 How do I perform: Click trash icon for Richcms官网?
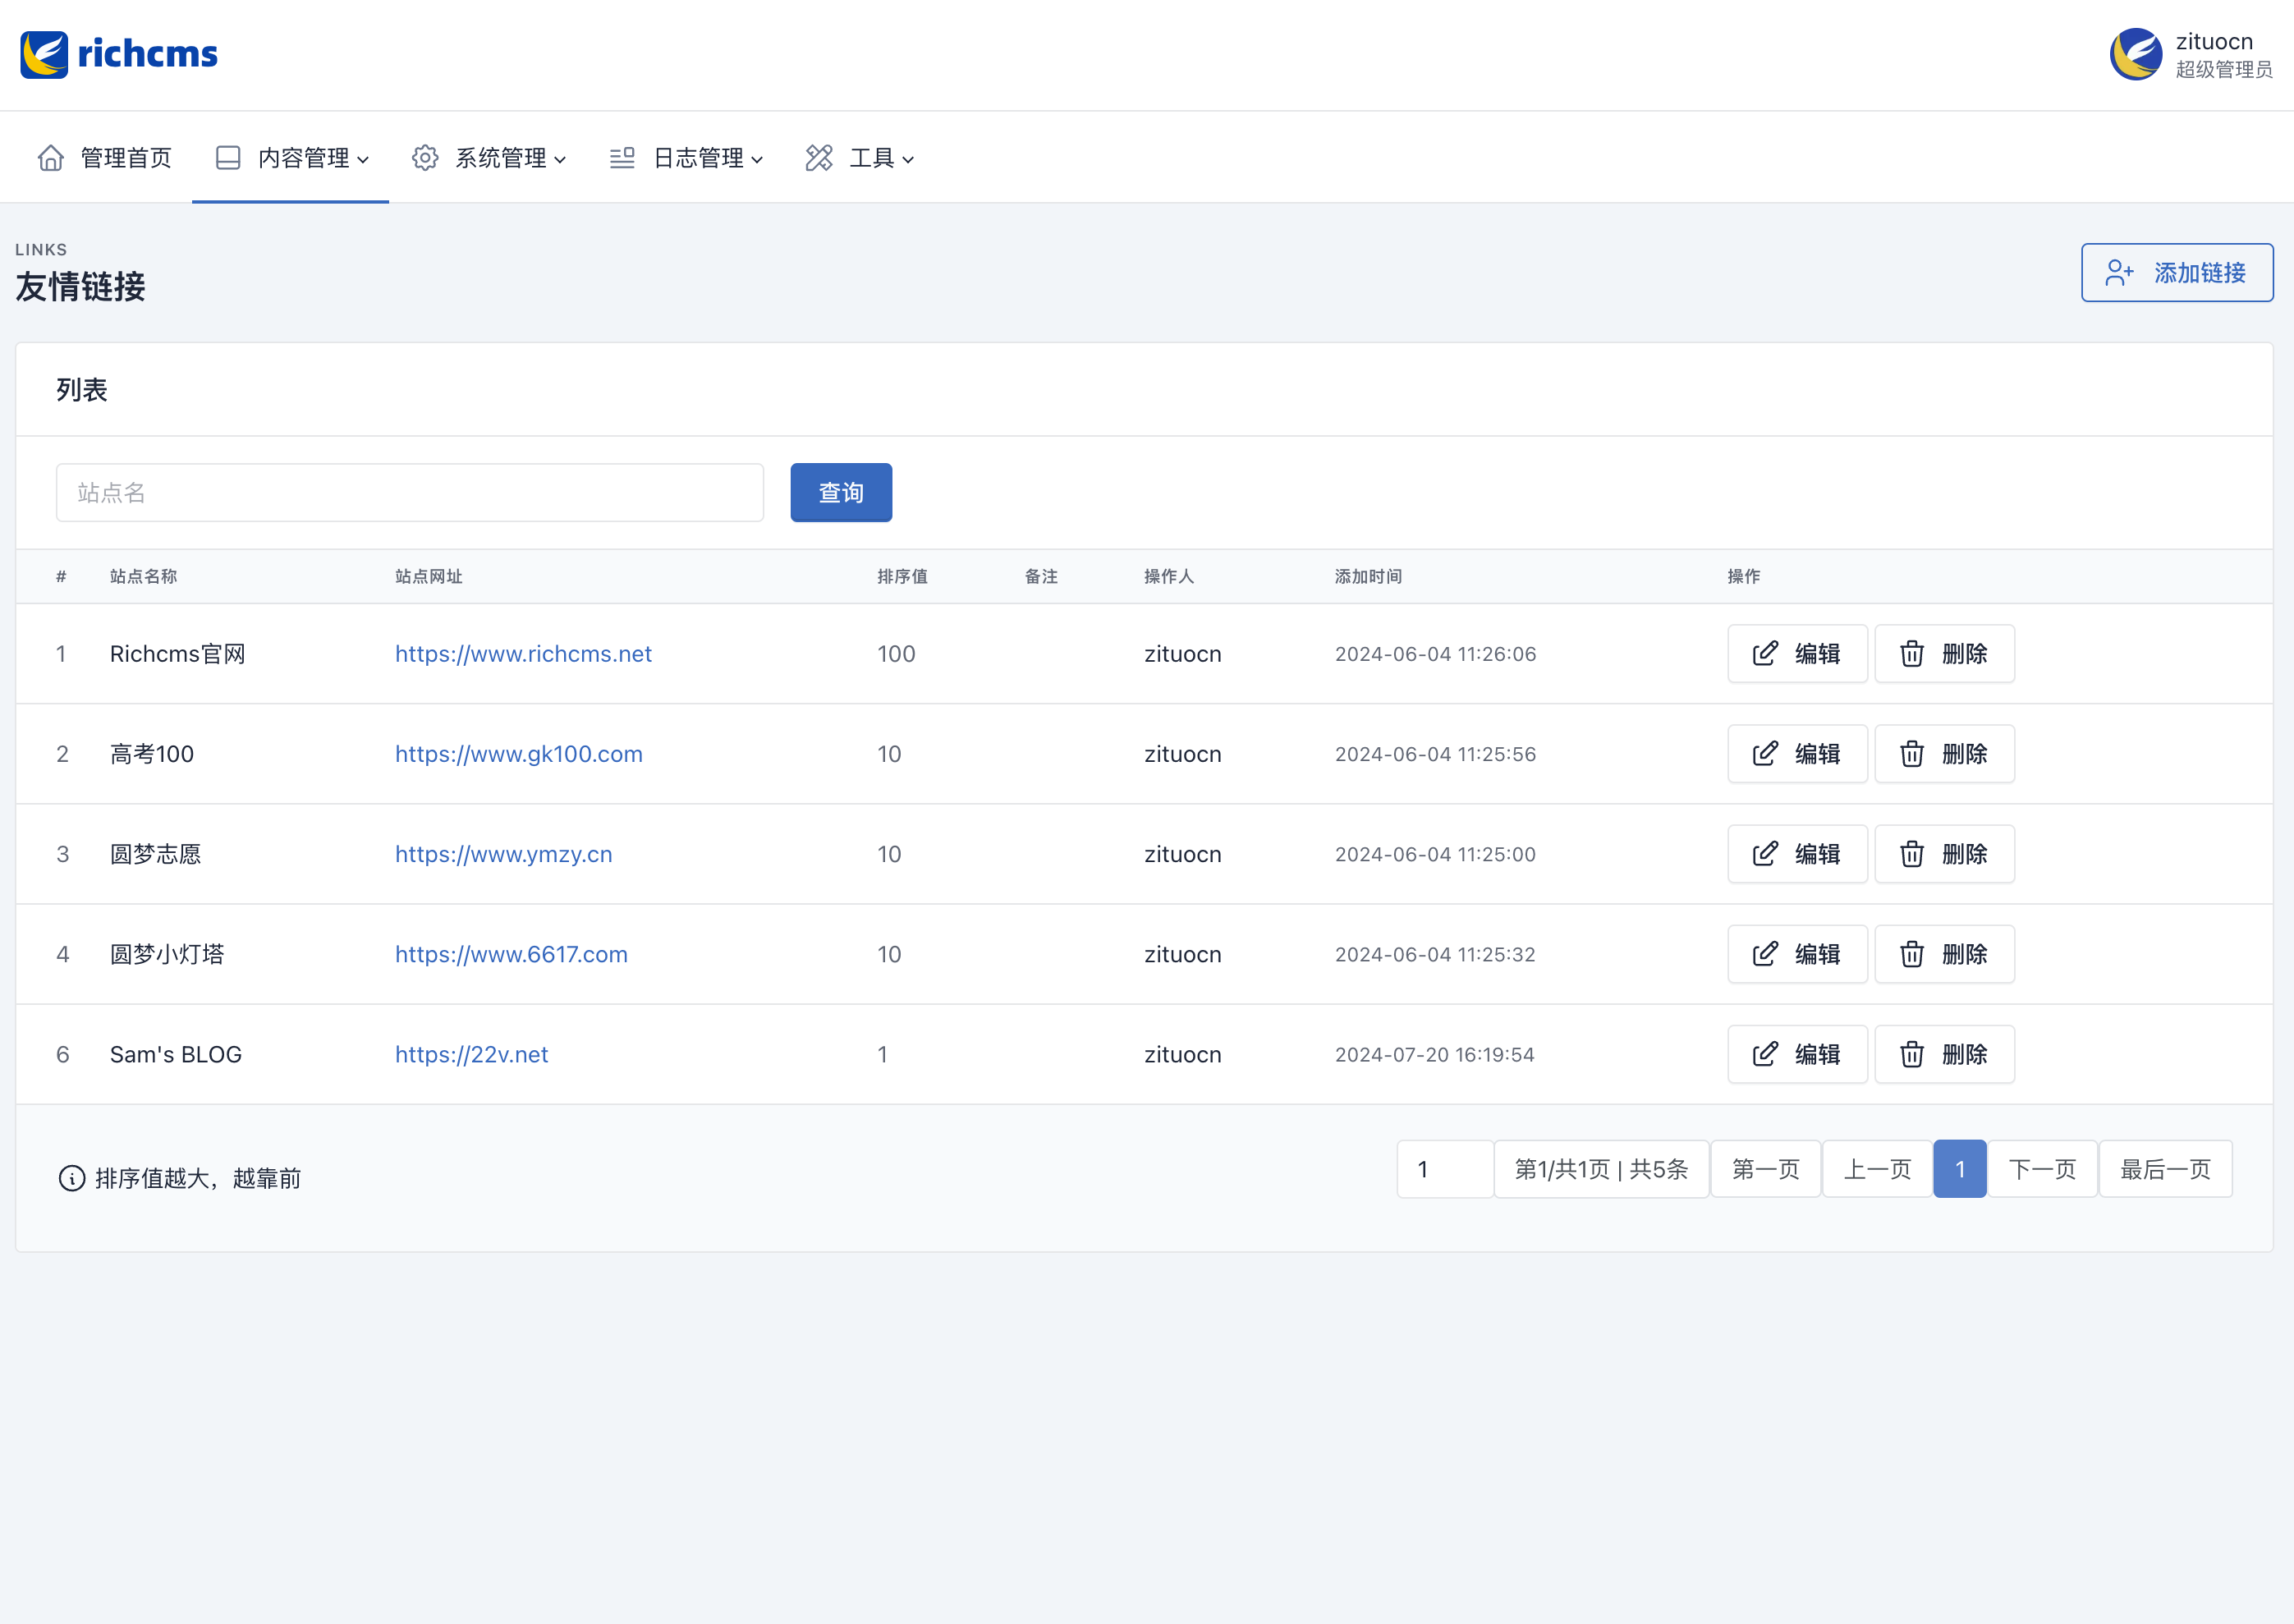tap(1912, 654)
